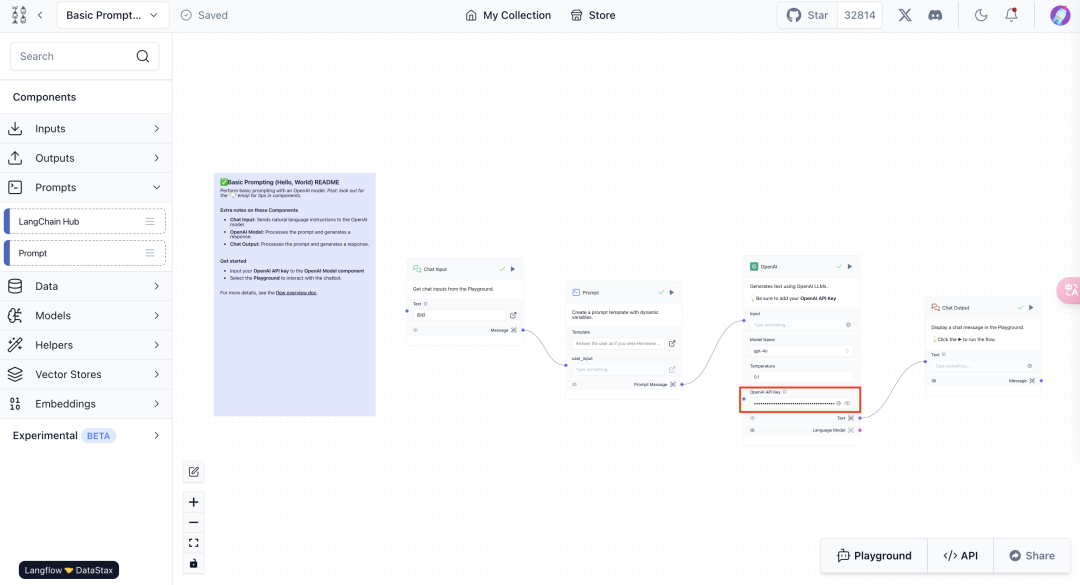Open the Discord icon link
The image size is (1080, 585).
tap(935, 15)
